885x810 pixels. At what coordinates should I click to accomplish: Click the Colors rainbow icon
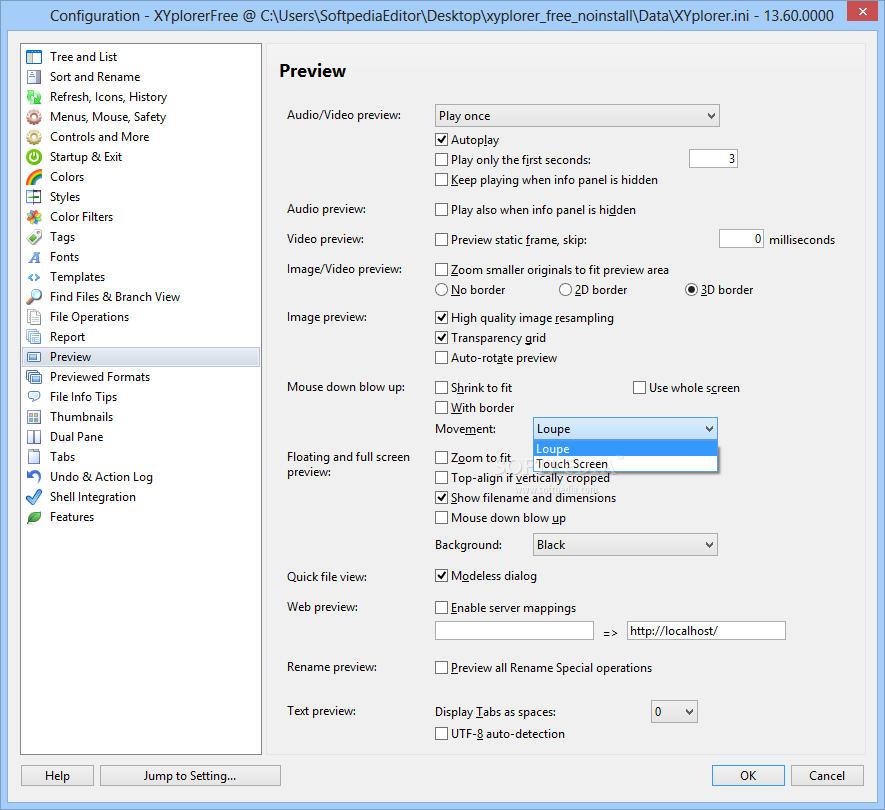click(x=34, y=177)
